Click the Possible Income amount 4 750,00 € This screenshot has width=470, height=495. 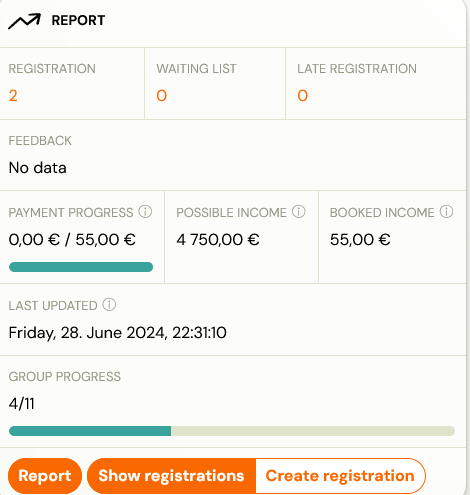(x=218, y=240)
